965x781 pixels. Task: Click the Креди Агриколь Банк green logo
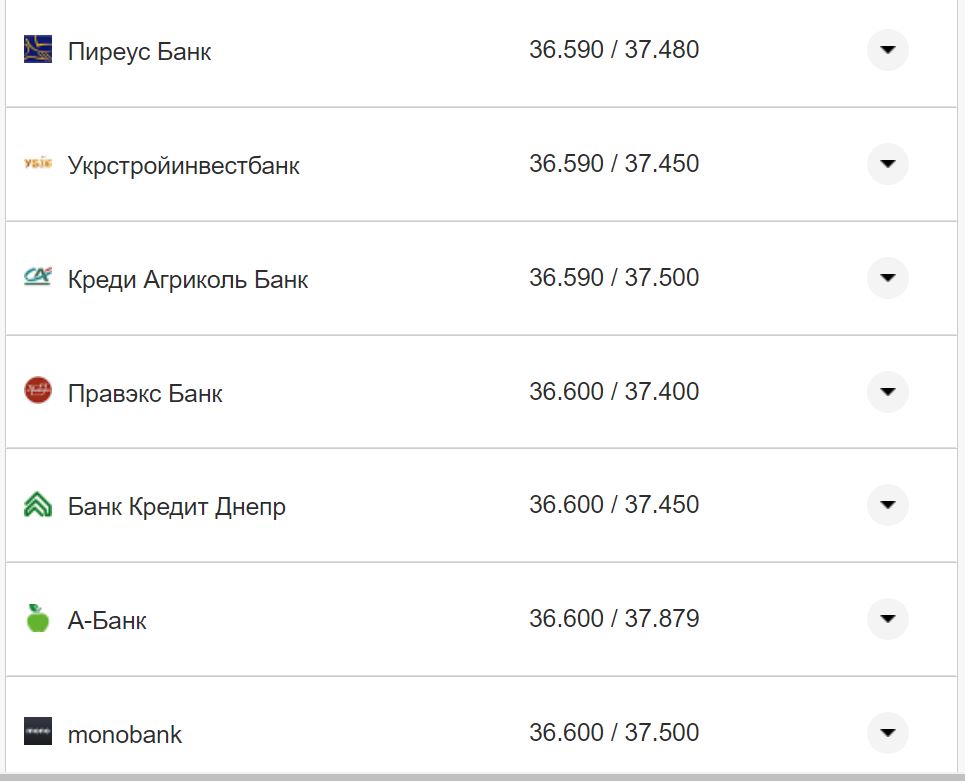(36, 277)
